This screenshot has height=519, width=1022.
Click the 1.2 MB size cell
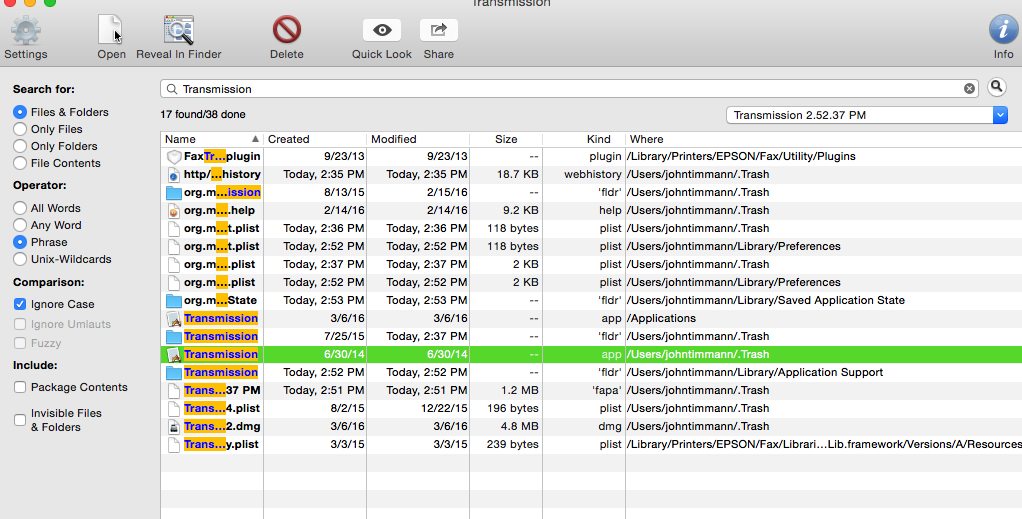(521, 391)
